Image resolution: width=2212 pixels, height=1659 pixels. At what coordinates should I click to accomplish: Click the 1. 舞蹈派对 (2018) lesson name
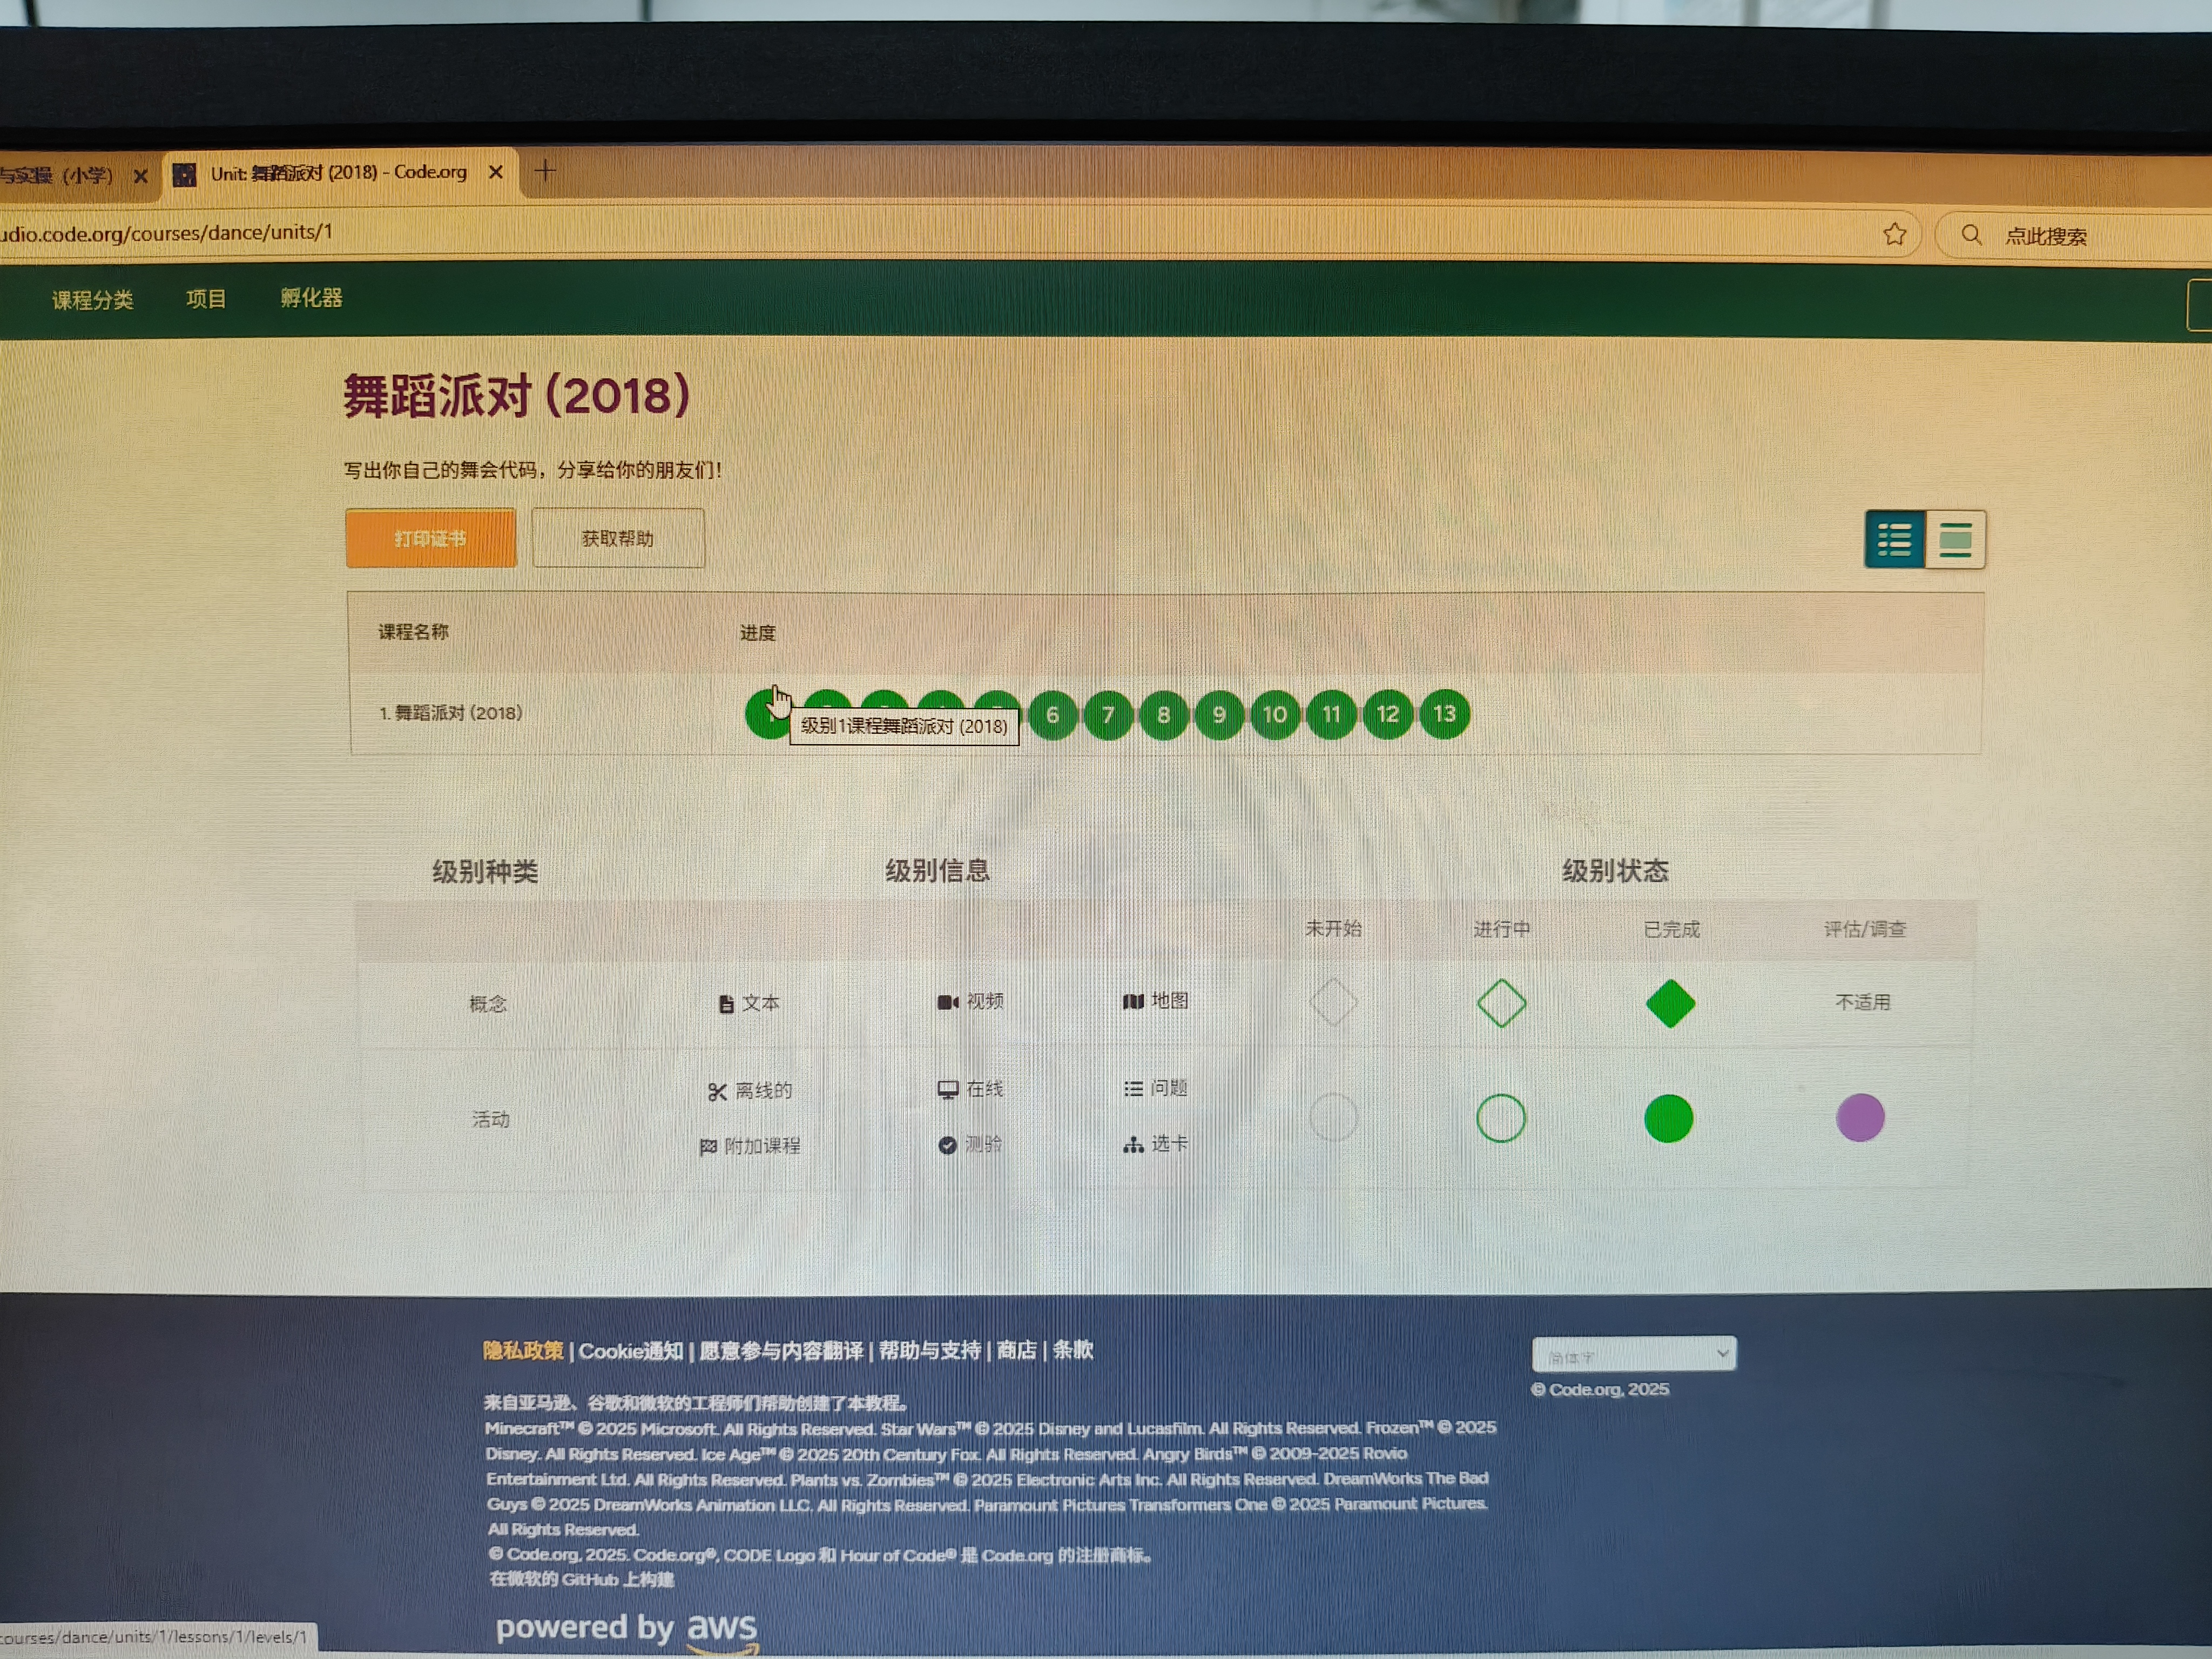click(451, 713)
